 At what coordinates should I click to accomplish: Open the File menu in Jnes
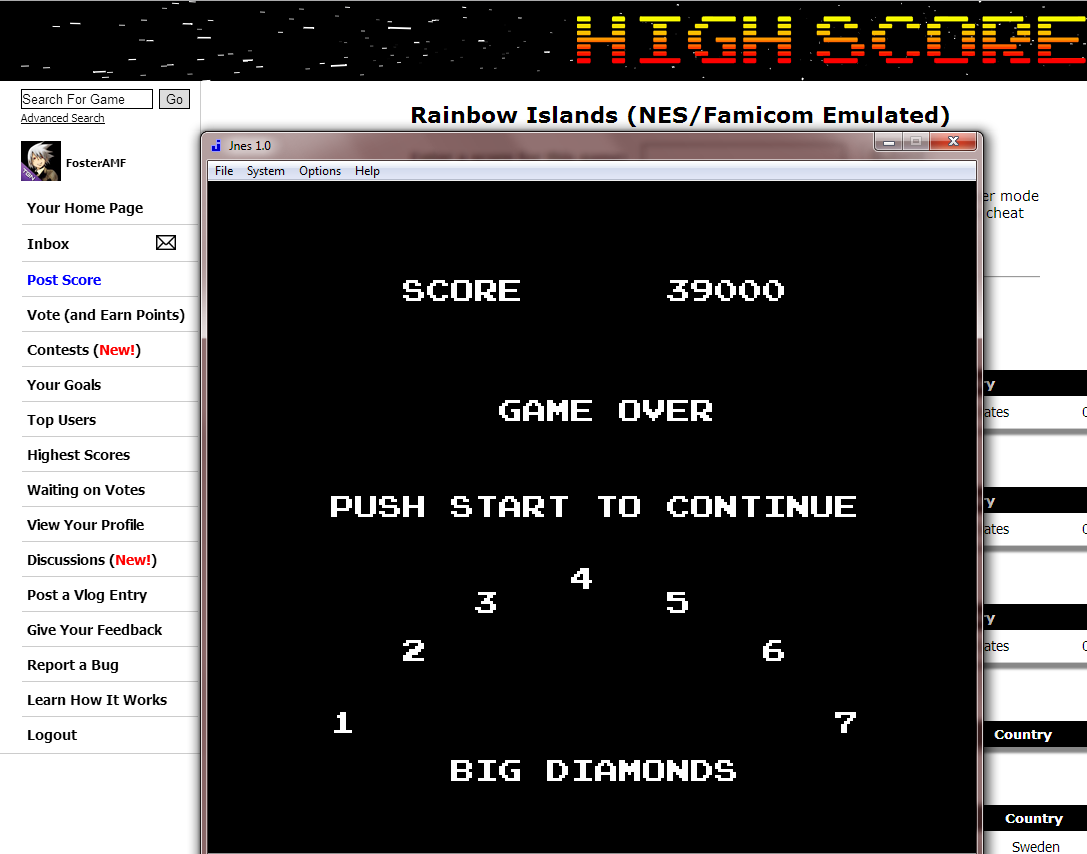(x=224, y=171)
